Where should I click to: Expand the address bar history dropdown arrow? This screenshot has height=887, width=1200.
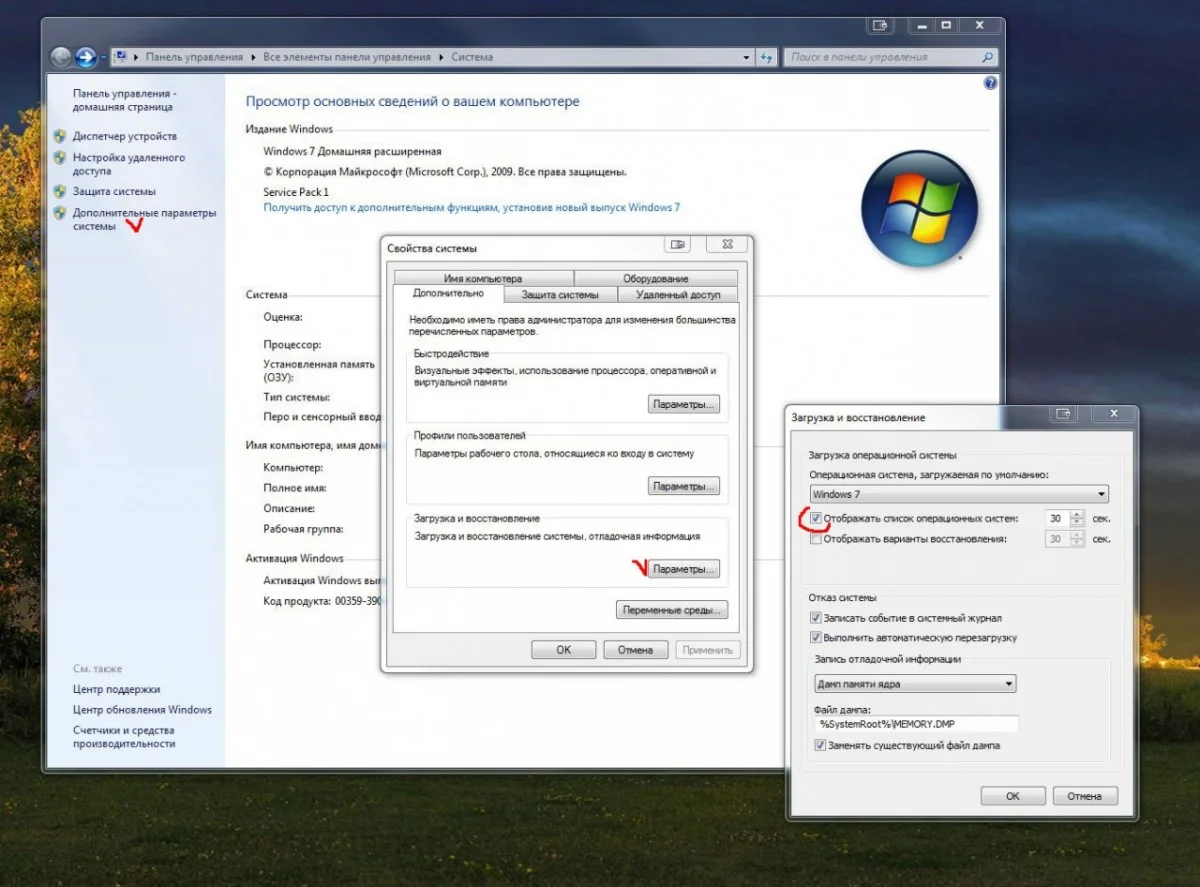pos(747,57)
